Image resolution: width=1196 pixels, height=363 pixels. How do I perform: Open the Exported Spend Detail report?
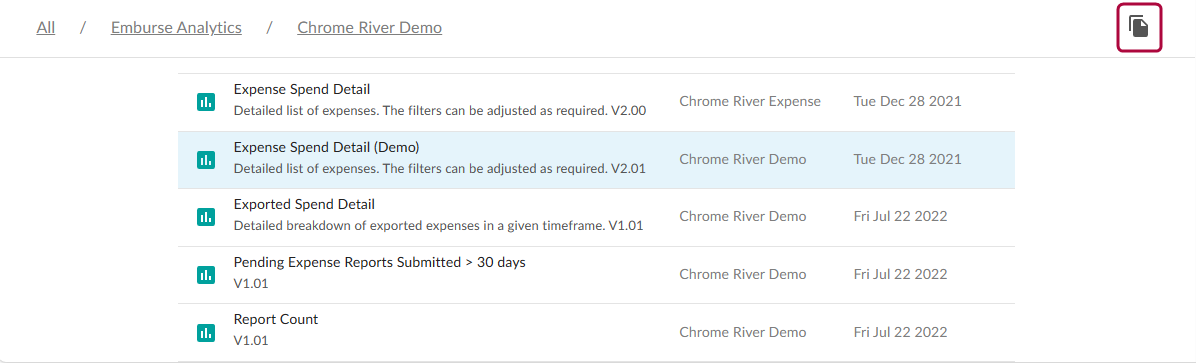click(304, 204)
